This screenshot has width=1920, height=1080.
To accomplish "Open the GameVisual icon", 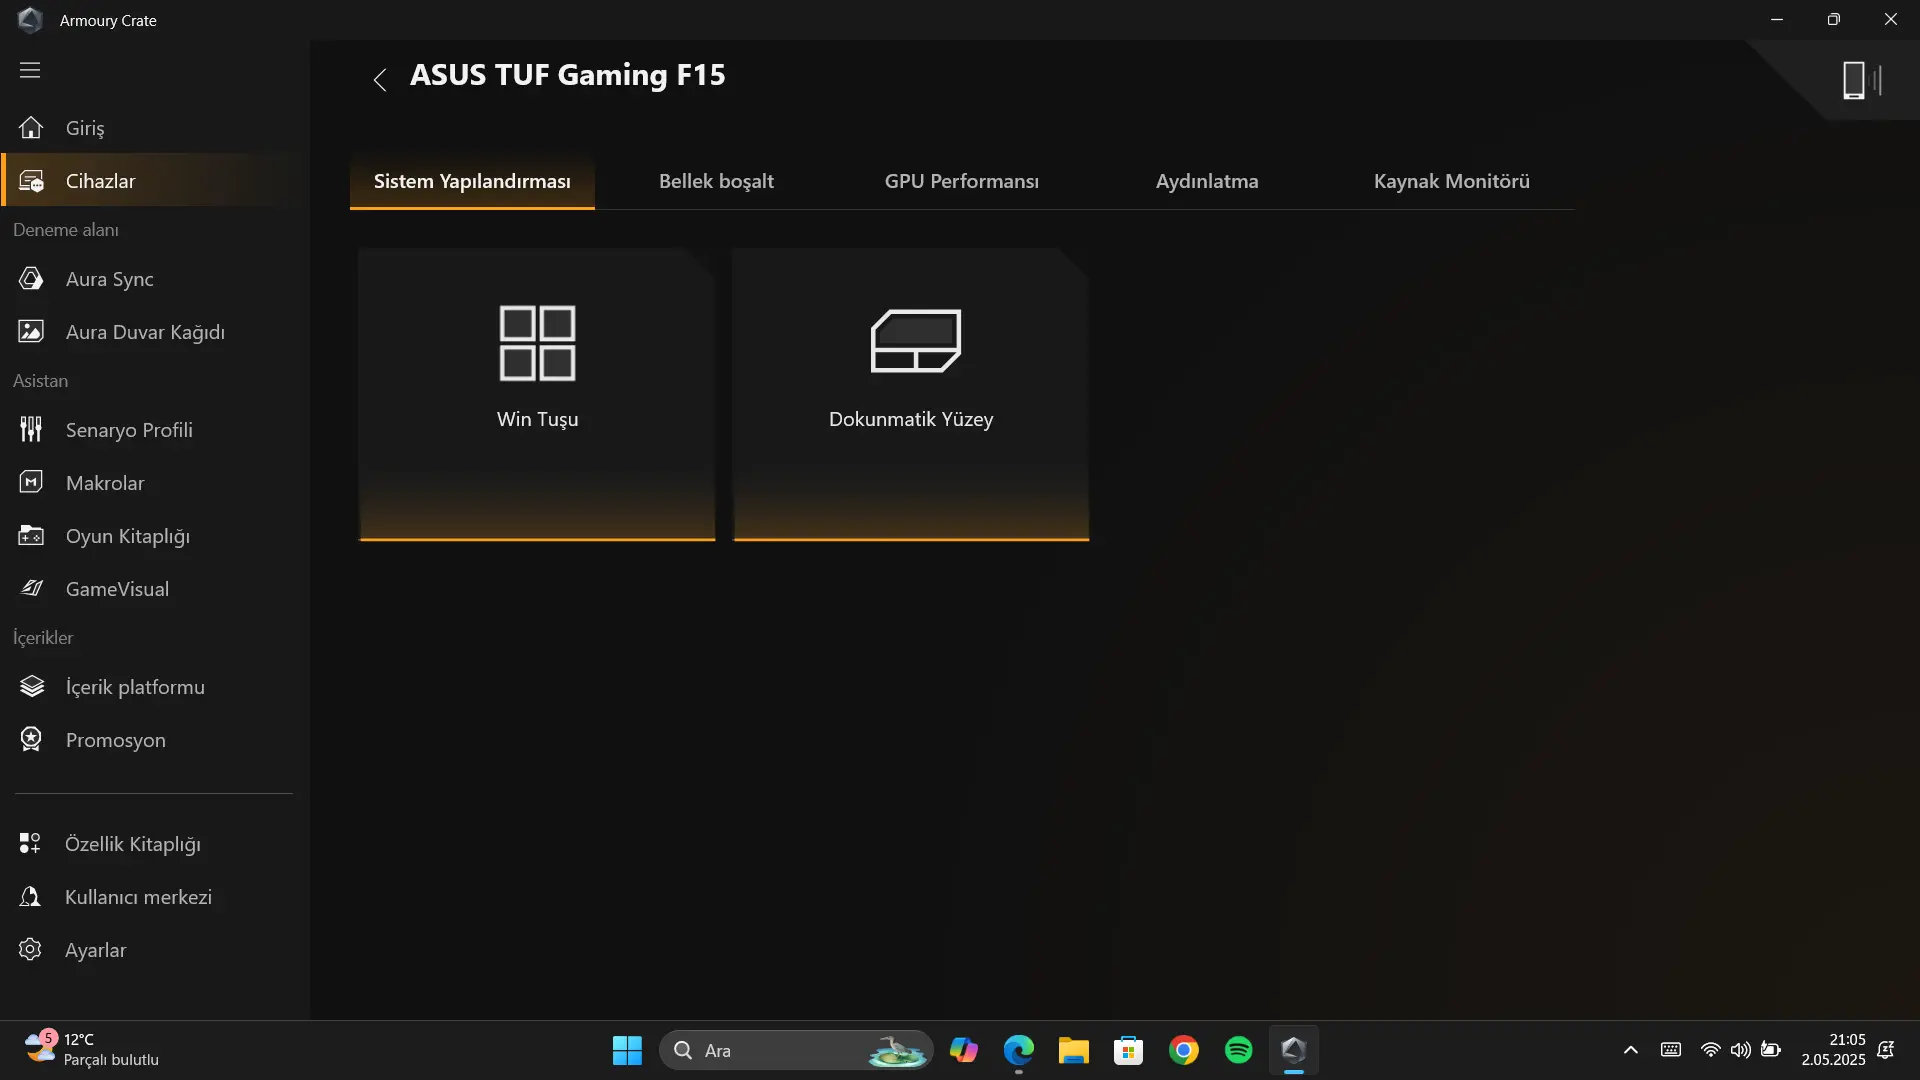I will (31, 589).
